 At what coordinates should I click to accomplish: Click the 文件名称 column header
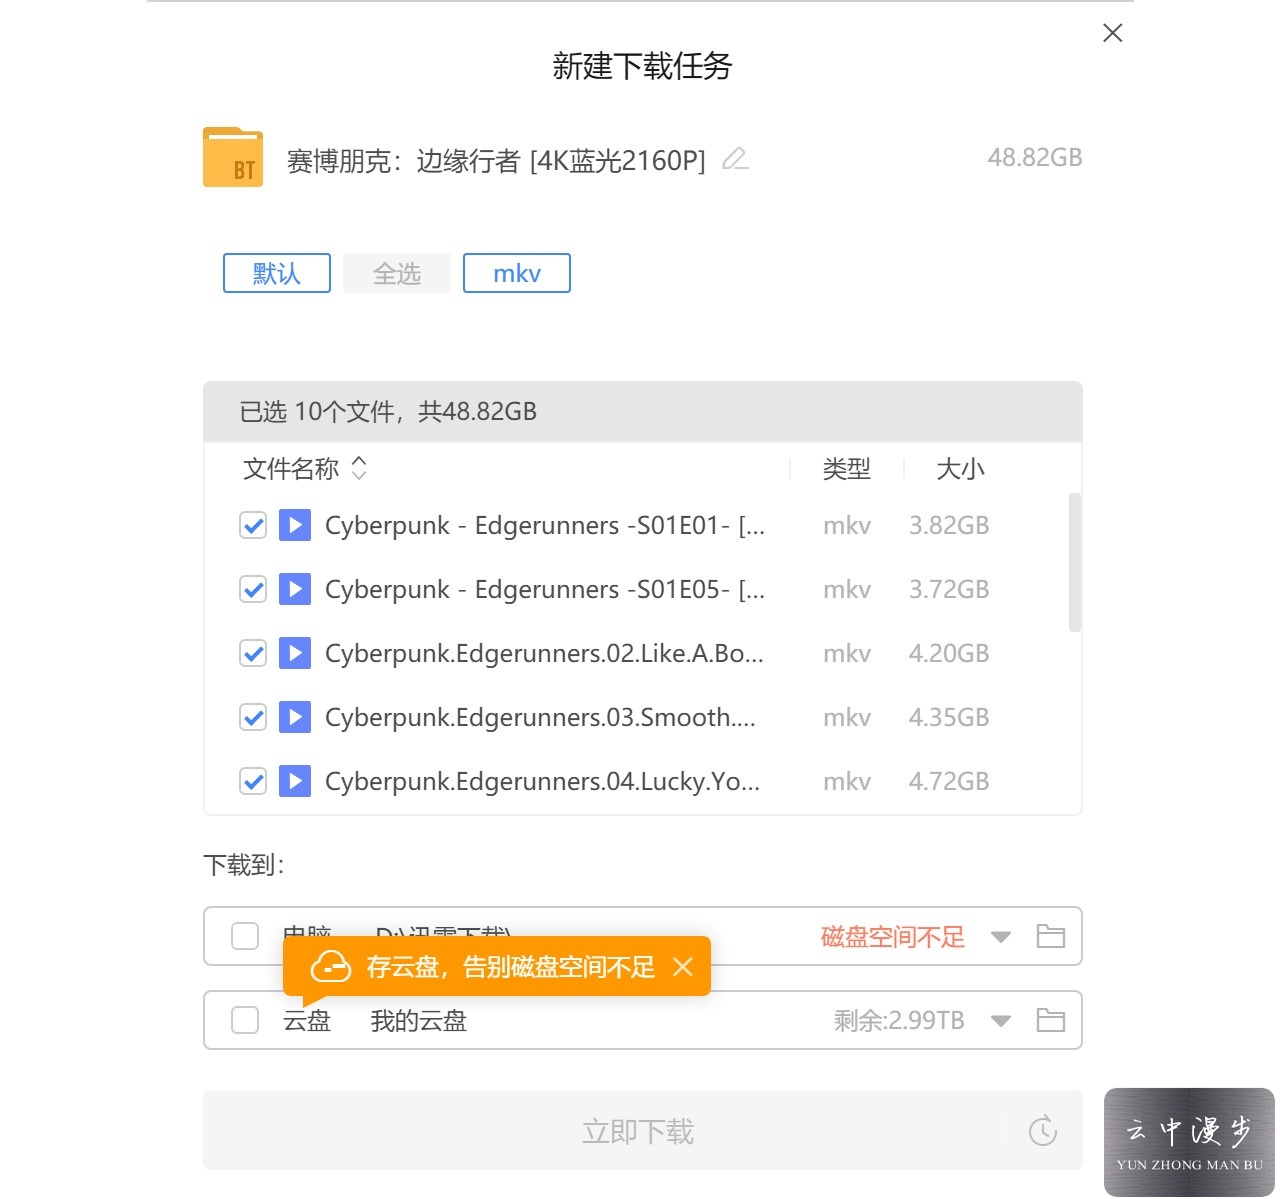click(291, 468)
